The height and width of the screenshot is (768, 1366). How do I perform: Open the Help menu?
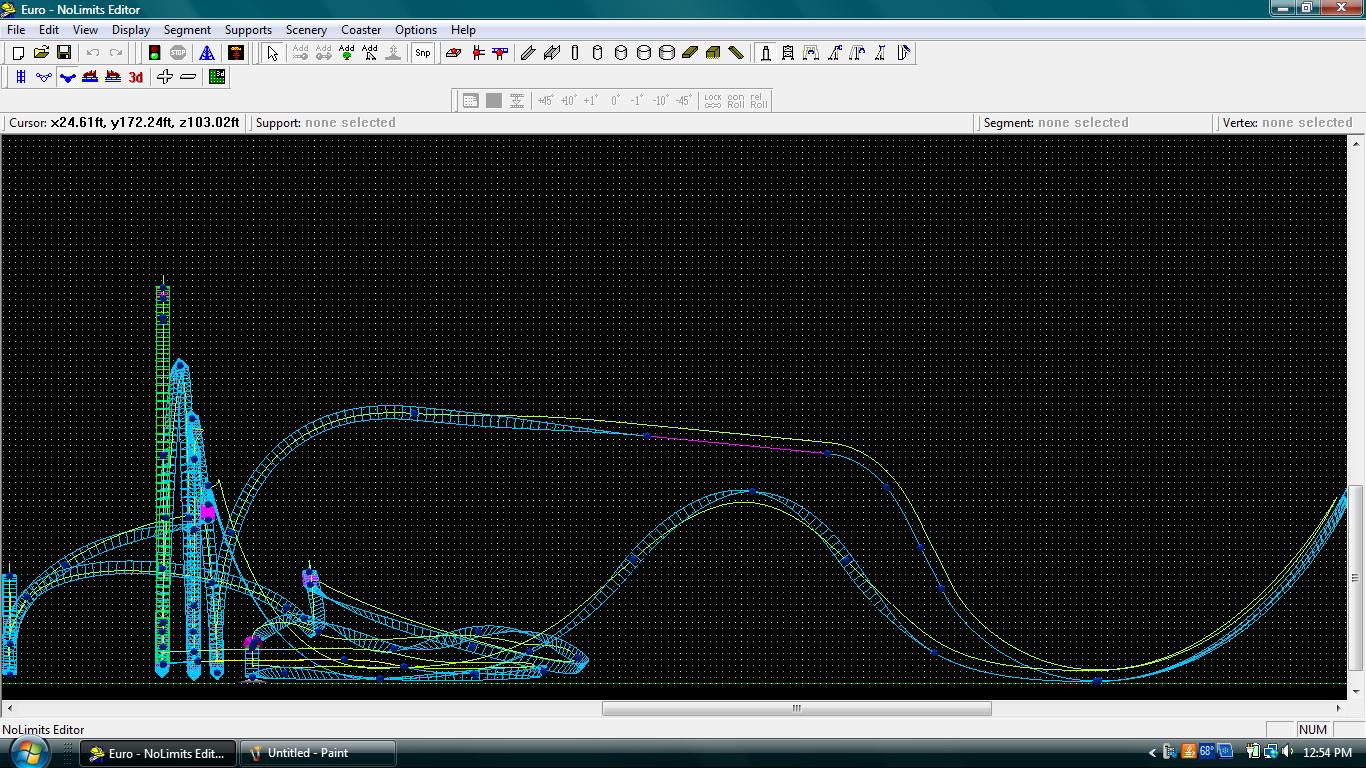(463, 30)
